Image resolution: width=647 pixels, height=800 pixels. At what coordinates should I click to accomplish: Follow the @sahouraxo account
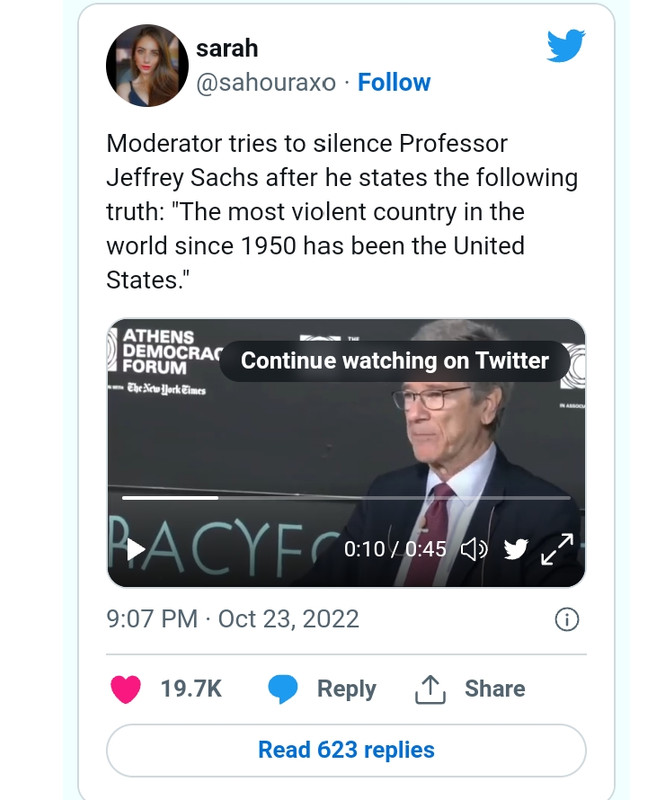pyautogui.click(x=394, y=83)
